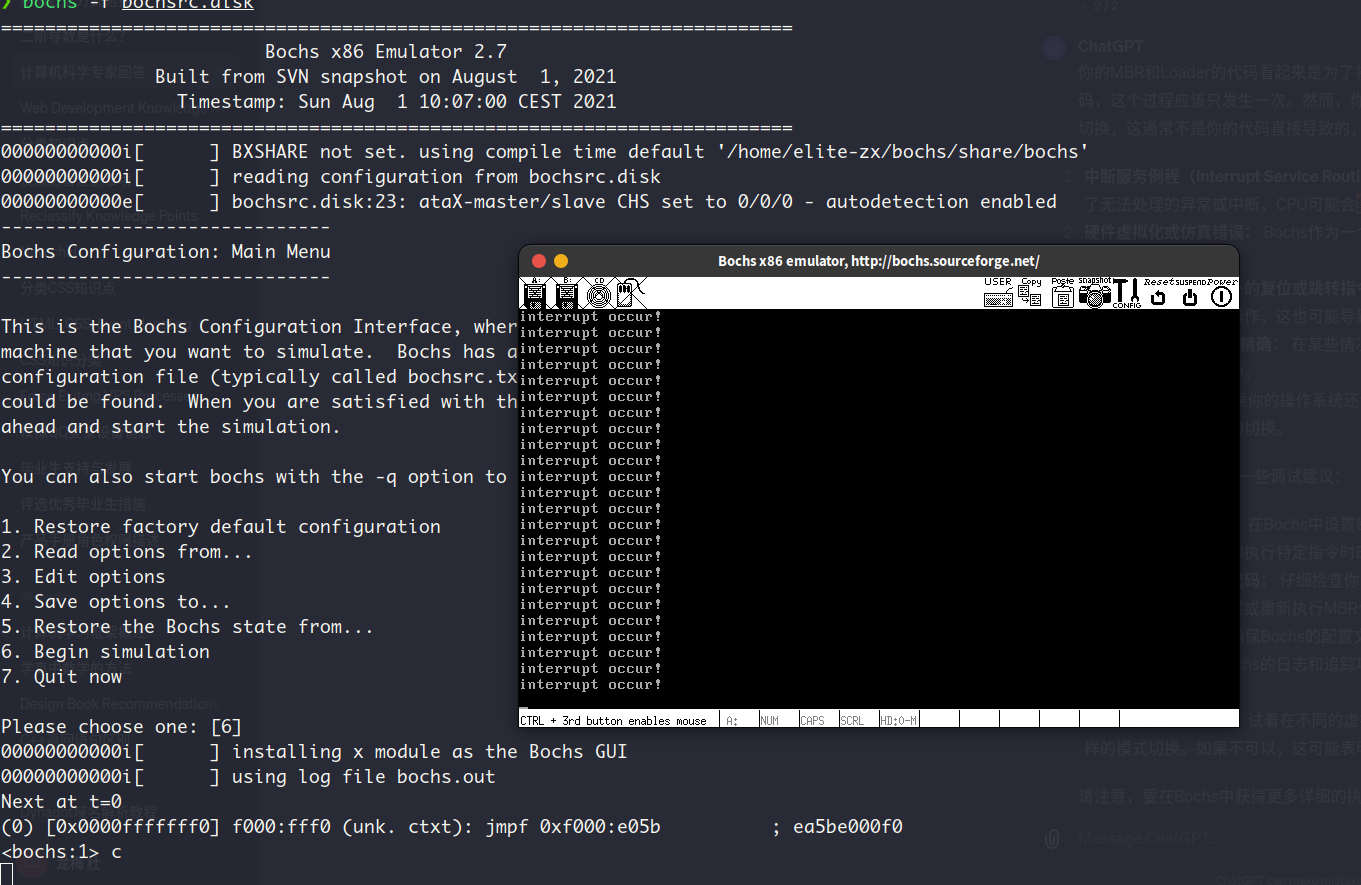Click the 'Next at t=0' terminal line

61,801
